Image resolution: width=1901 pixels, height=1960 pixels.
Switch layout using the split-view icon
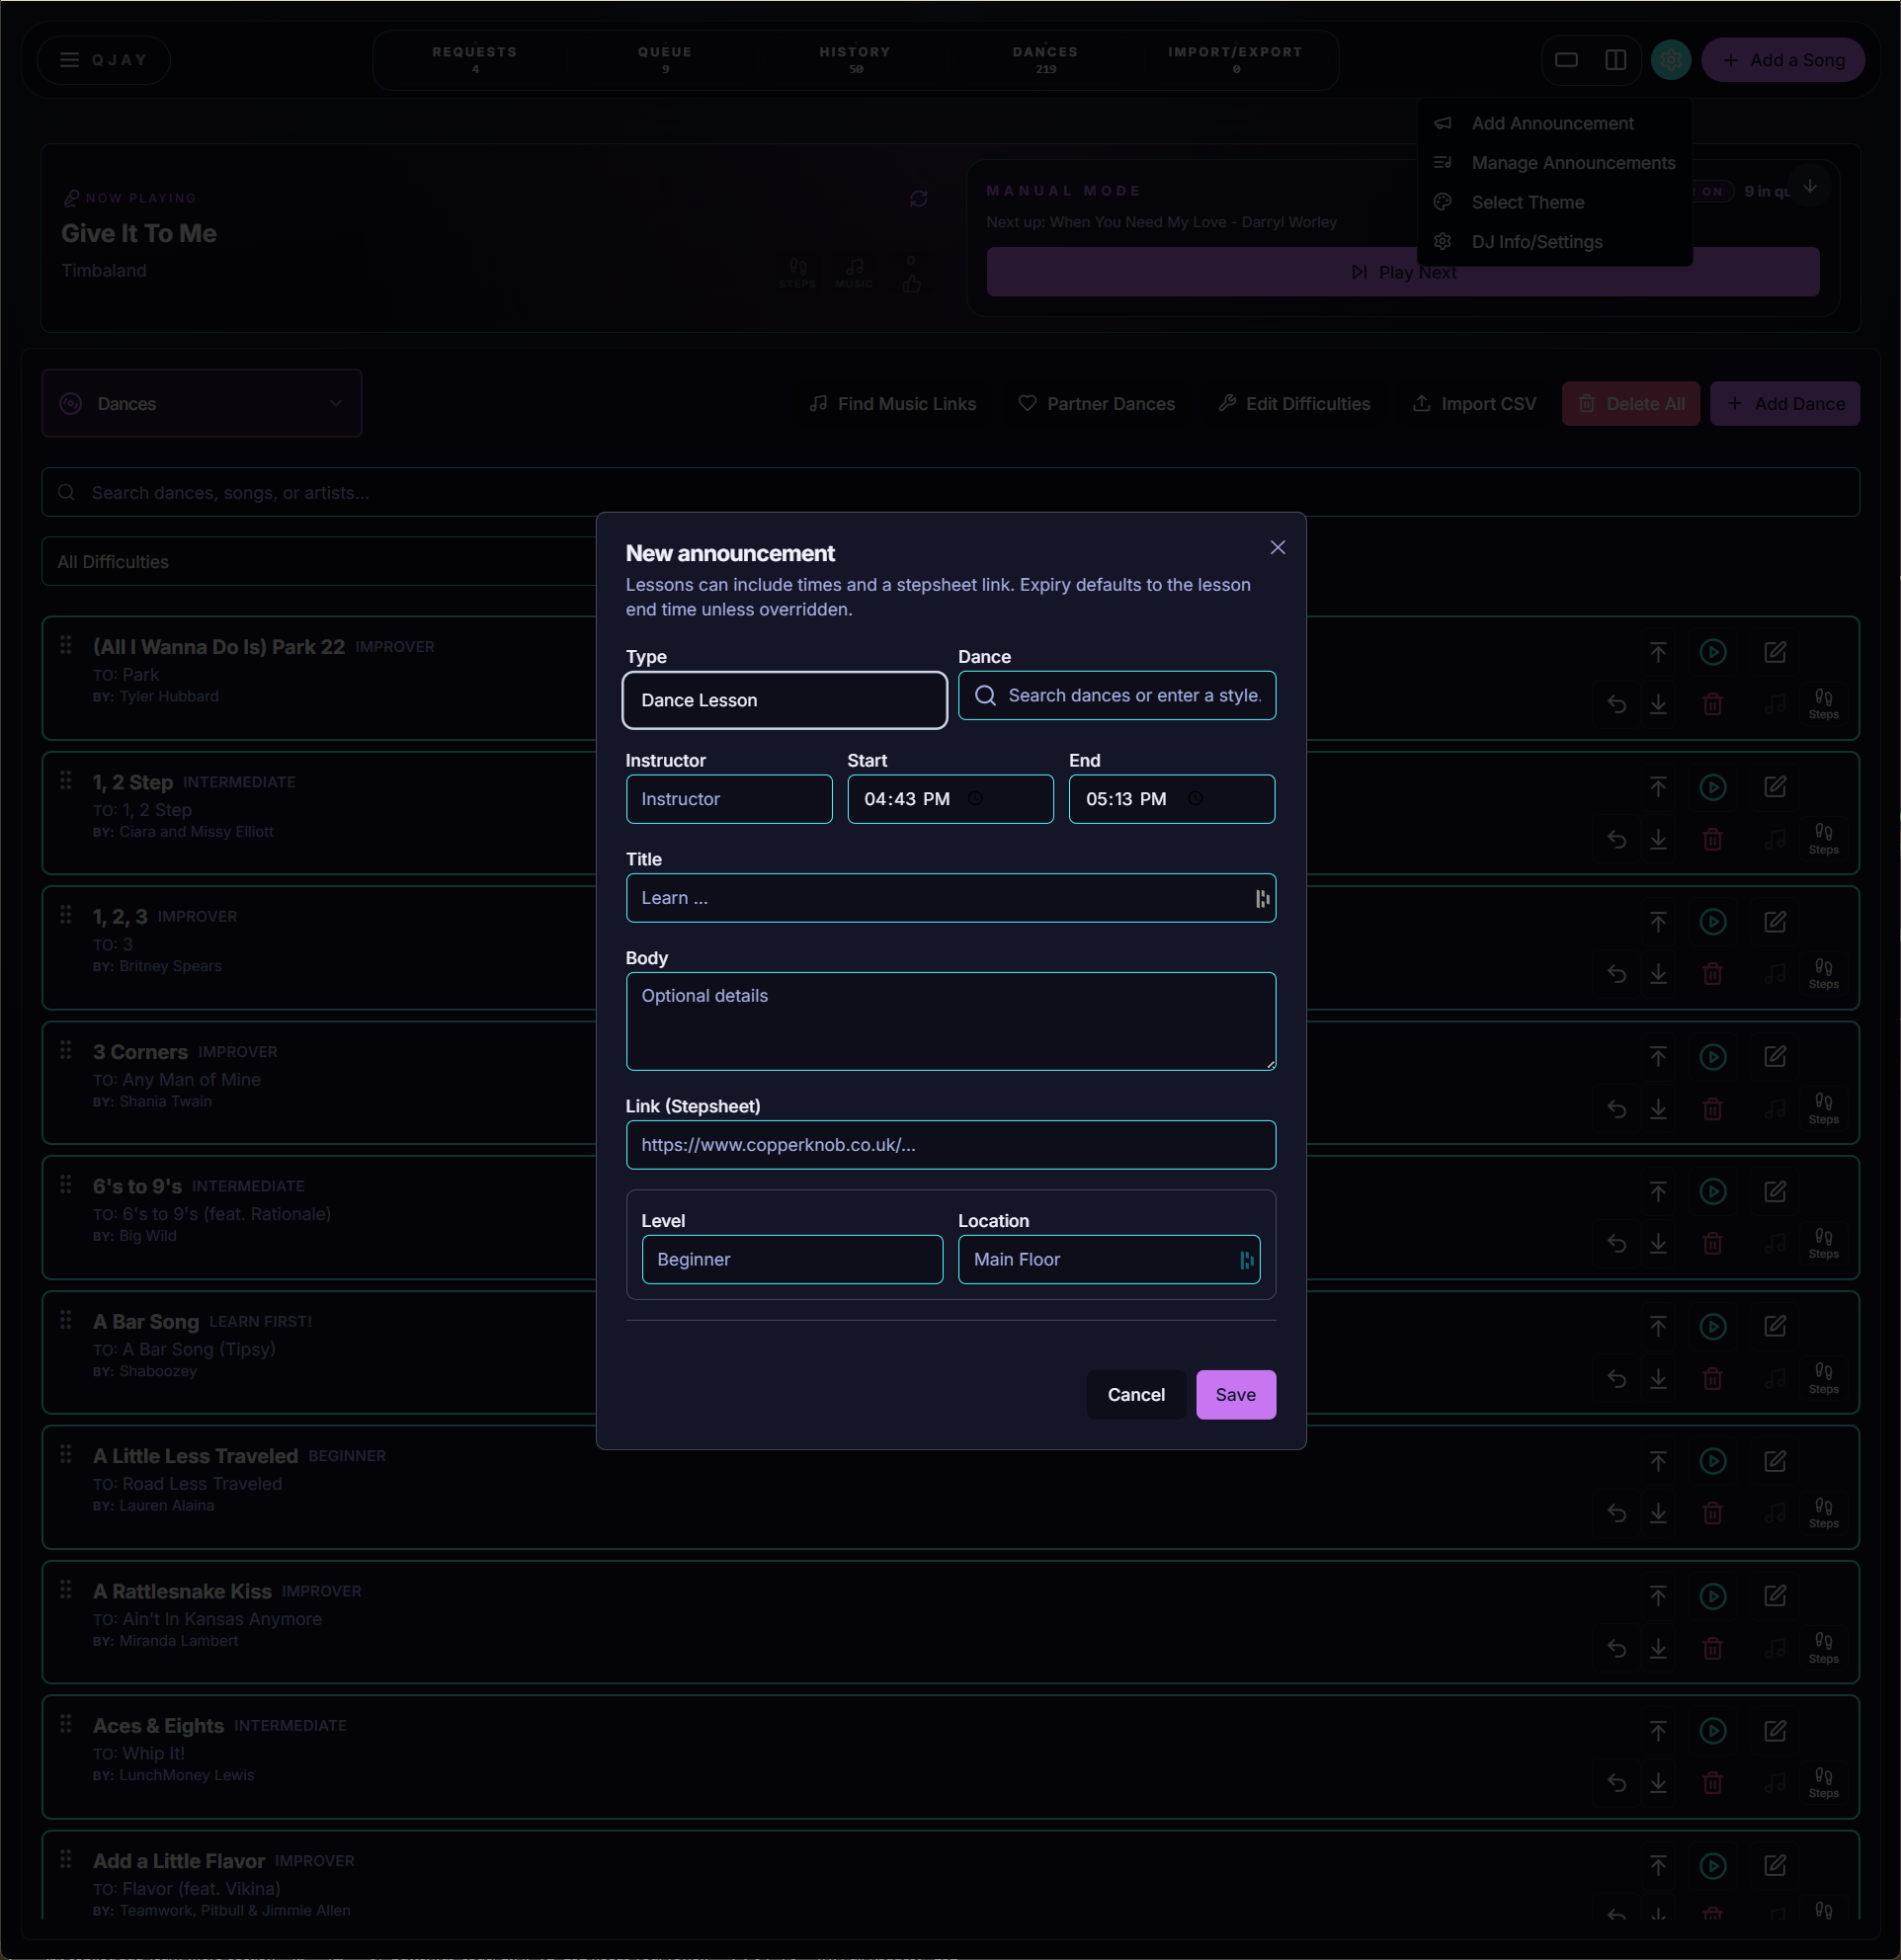pos(1616,59)
